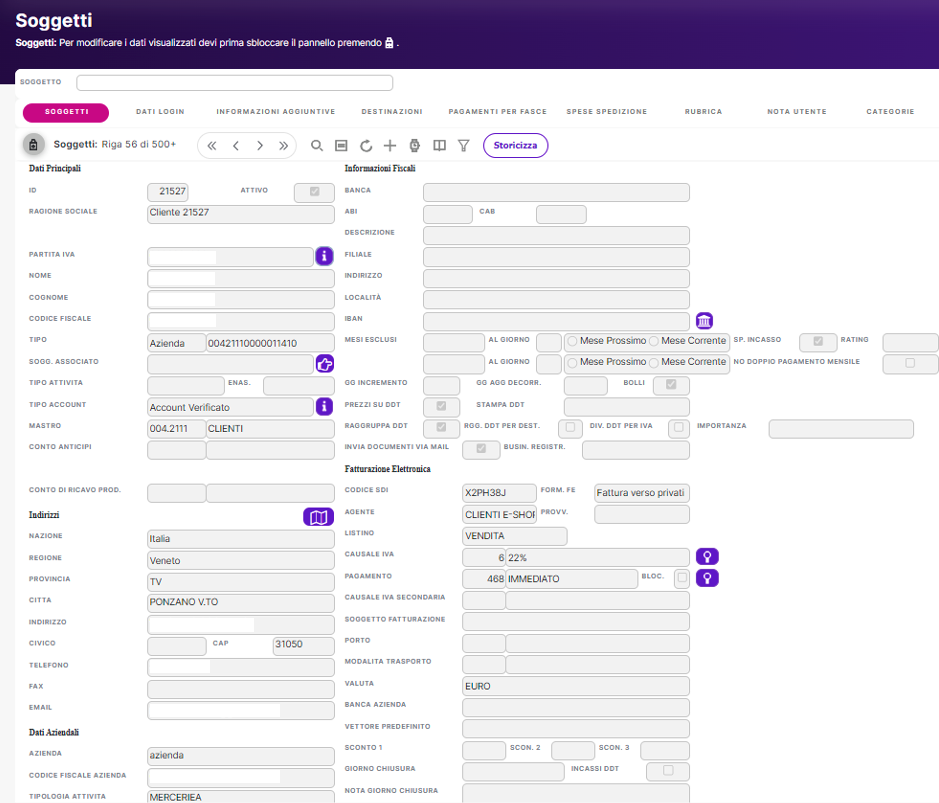The image size is (939, 803).
Task: Click the Ragione Sociale field
Action: 241,214
